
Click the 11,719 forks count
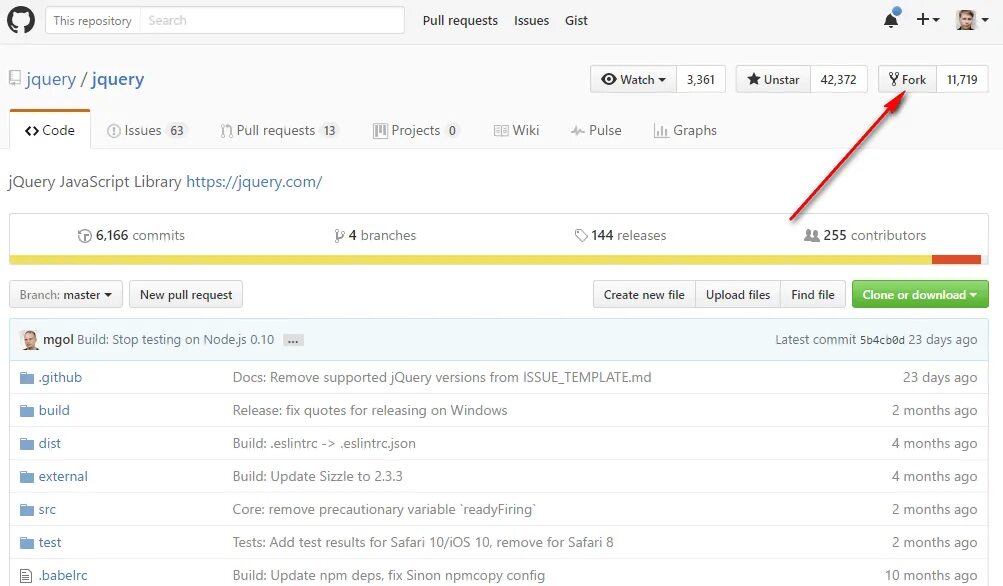coord(962,79)
